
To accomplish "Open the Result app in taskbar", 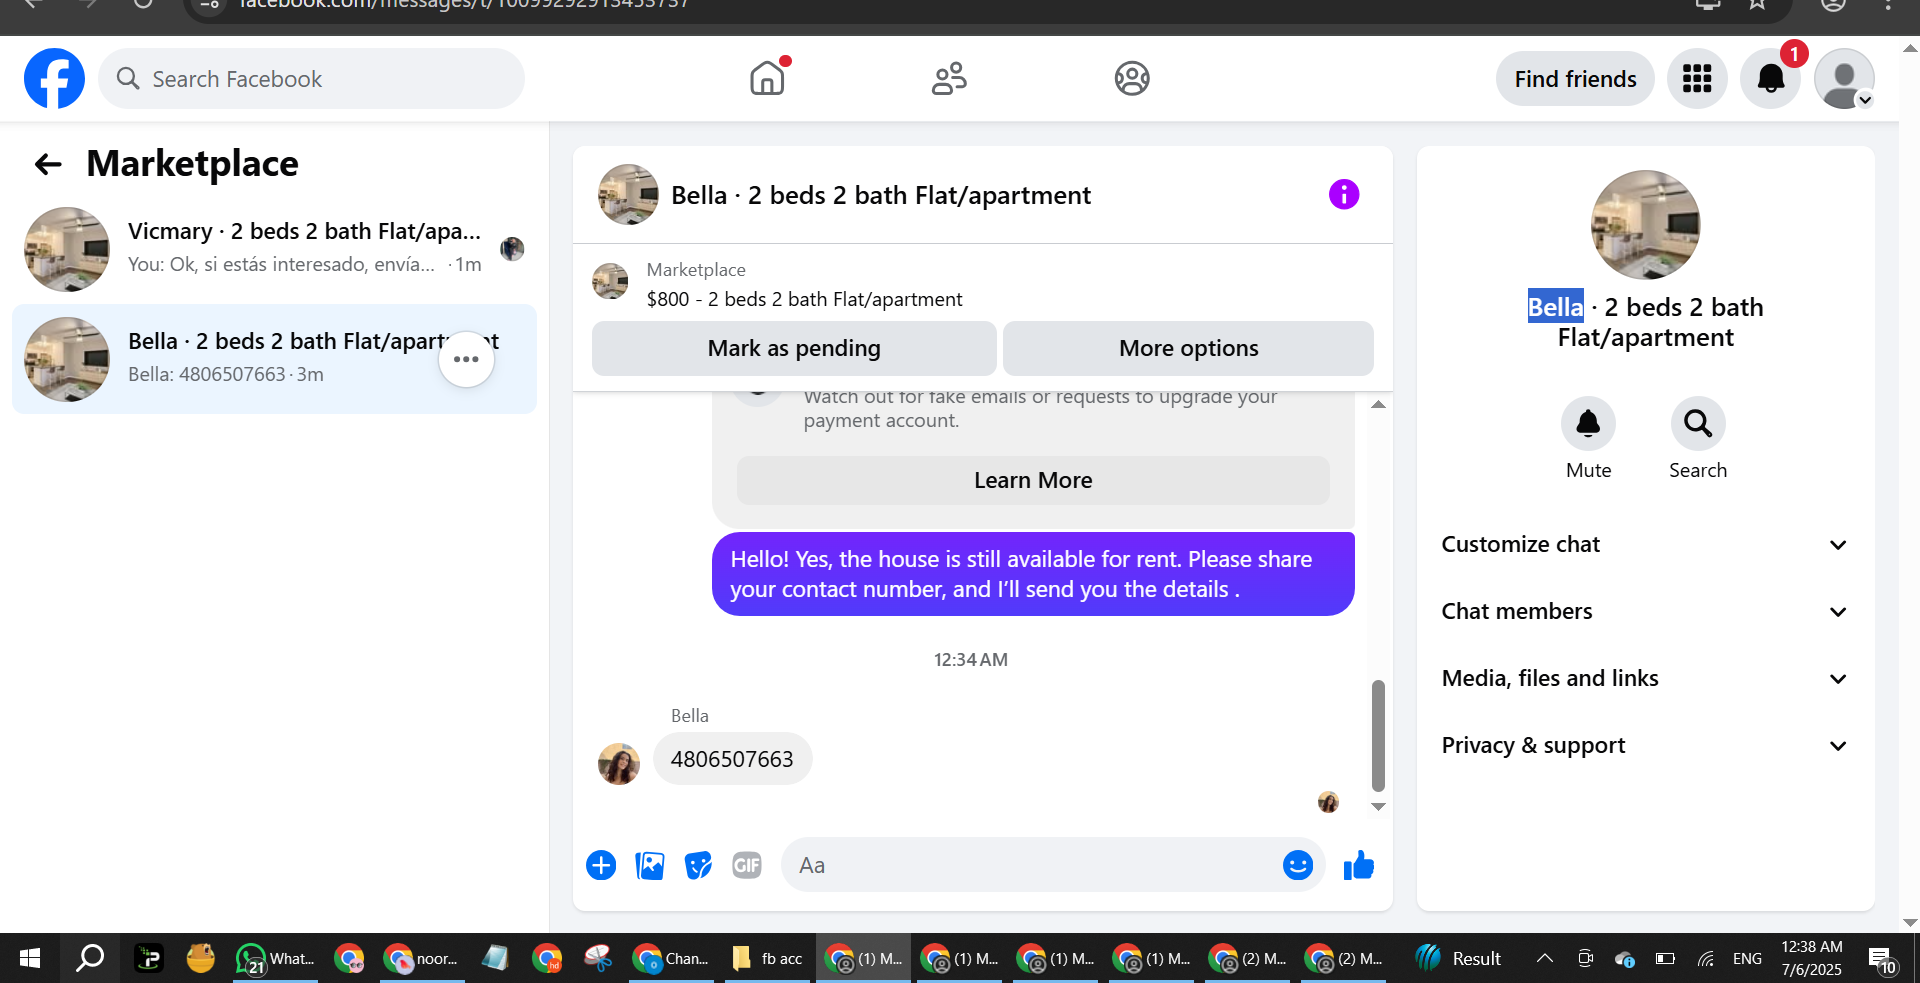I will [1458, 958].
